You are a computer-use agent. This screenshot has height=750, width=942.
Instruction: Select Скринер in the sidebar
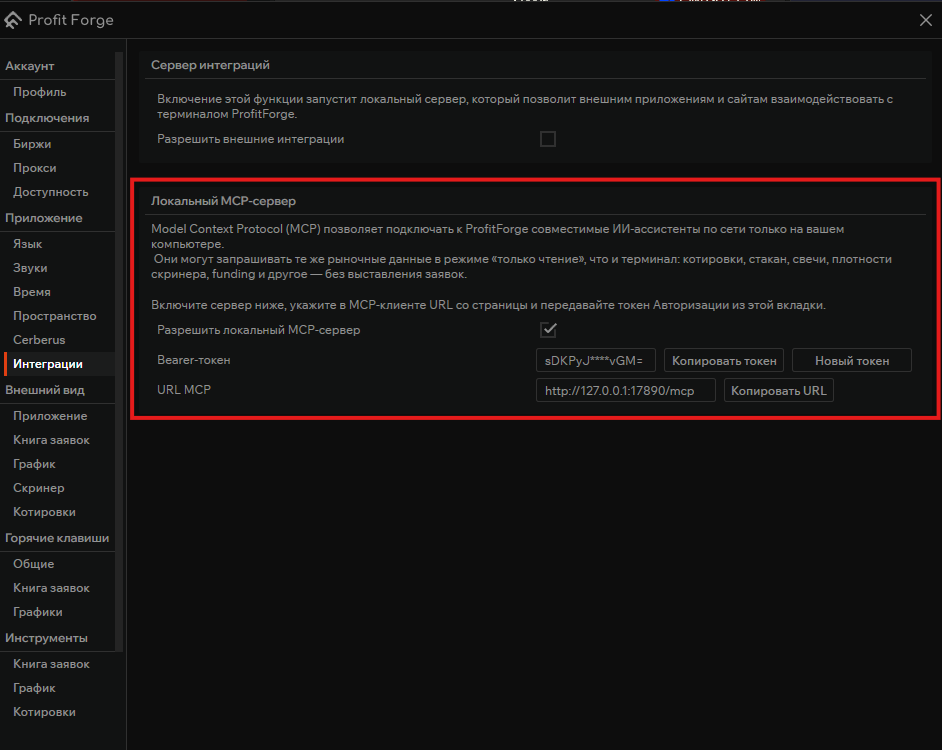pyautogui.click(x=38, y=488)
